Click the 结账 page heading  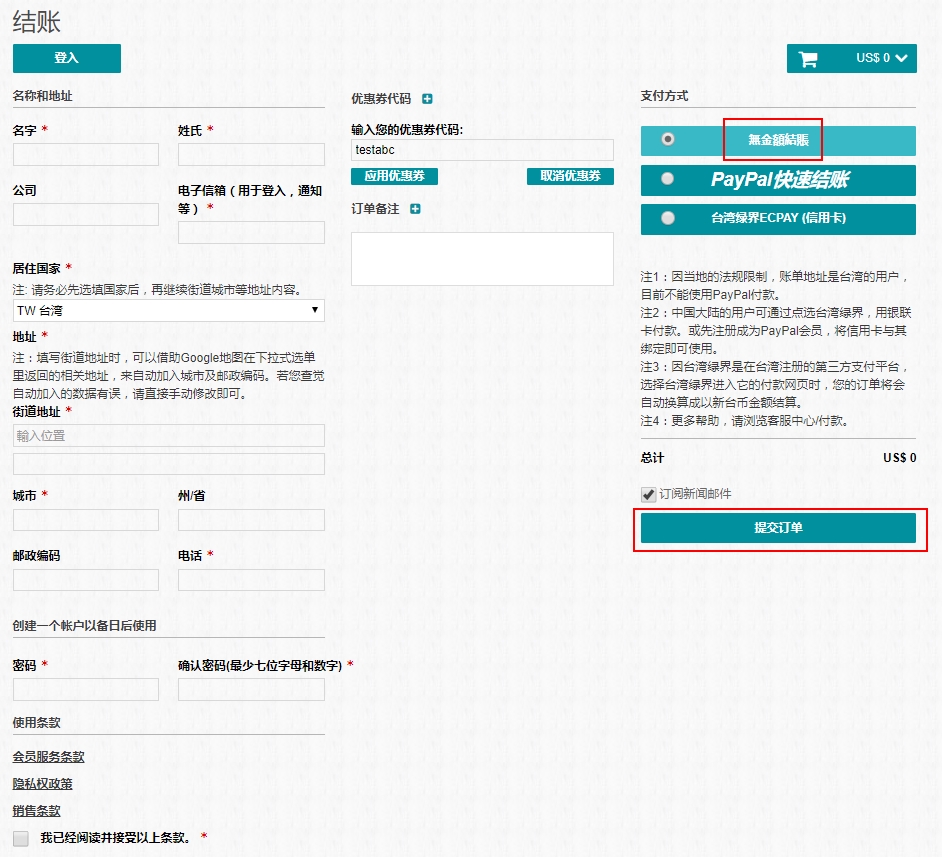click(37, 22)
